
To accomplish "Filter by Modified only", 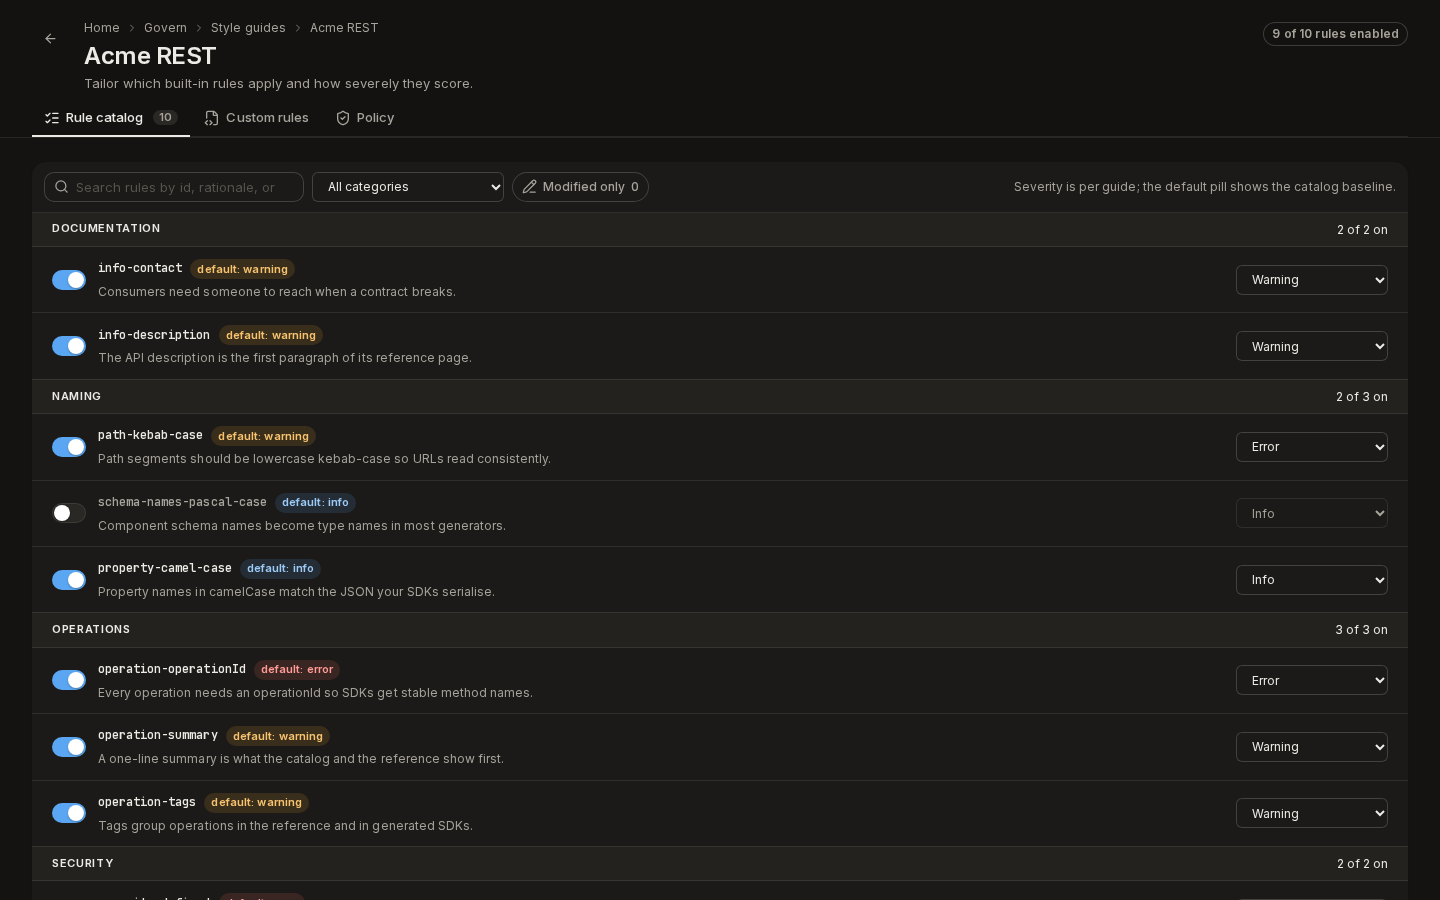I will point(580,187).
